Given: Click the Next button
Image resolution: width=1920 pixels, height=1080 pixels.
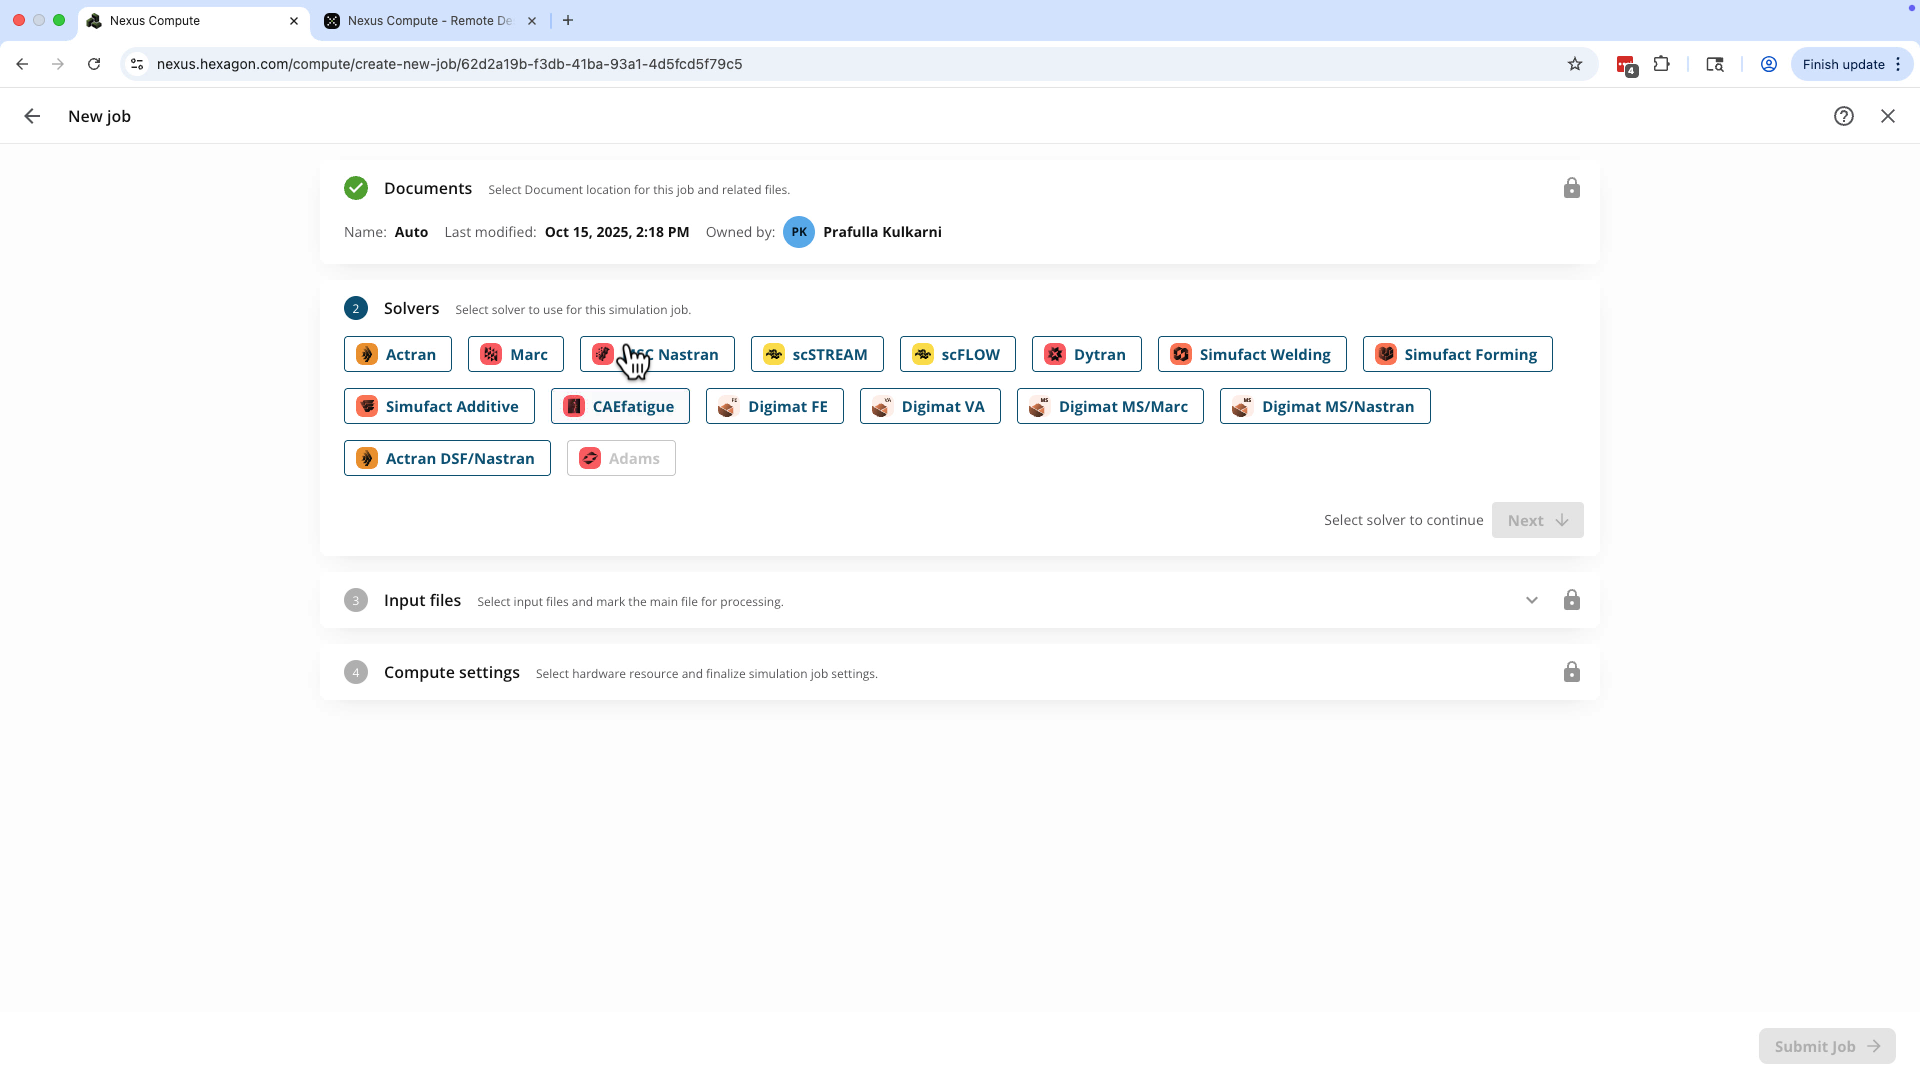Looking at the screenshot, I should 1537,520.
